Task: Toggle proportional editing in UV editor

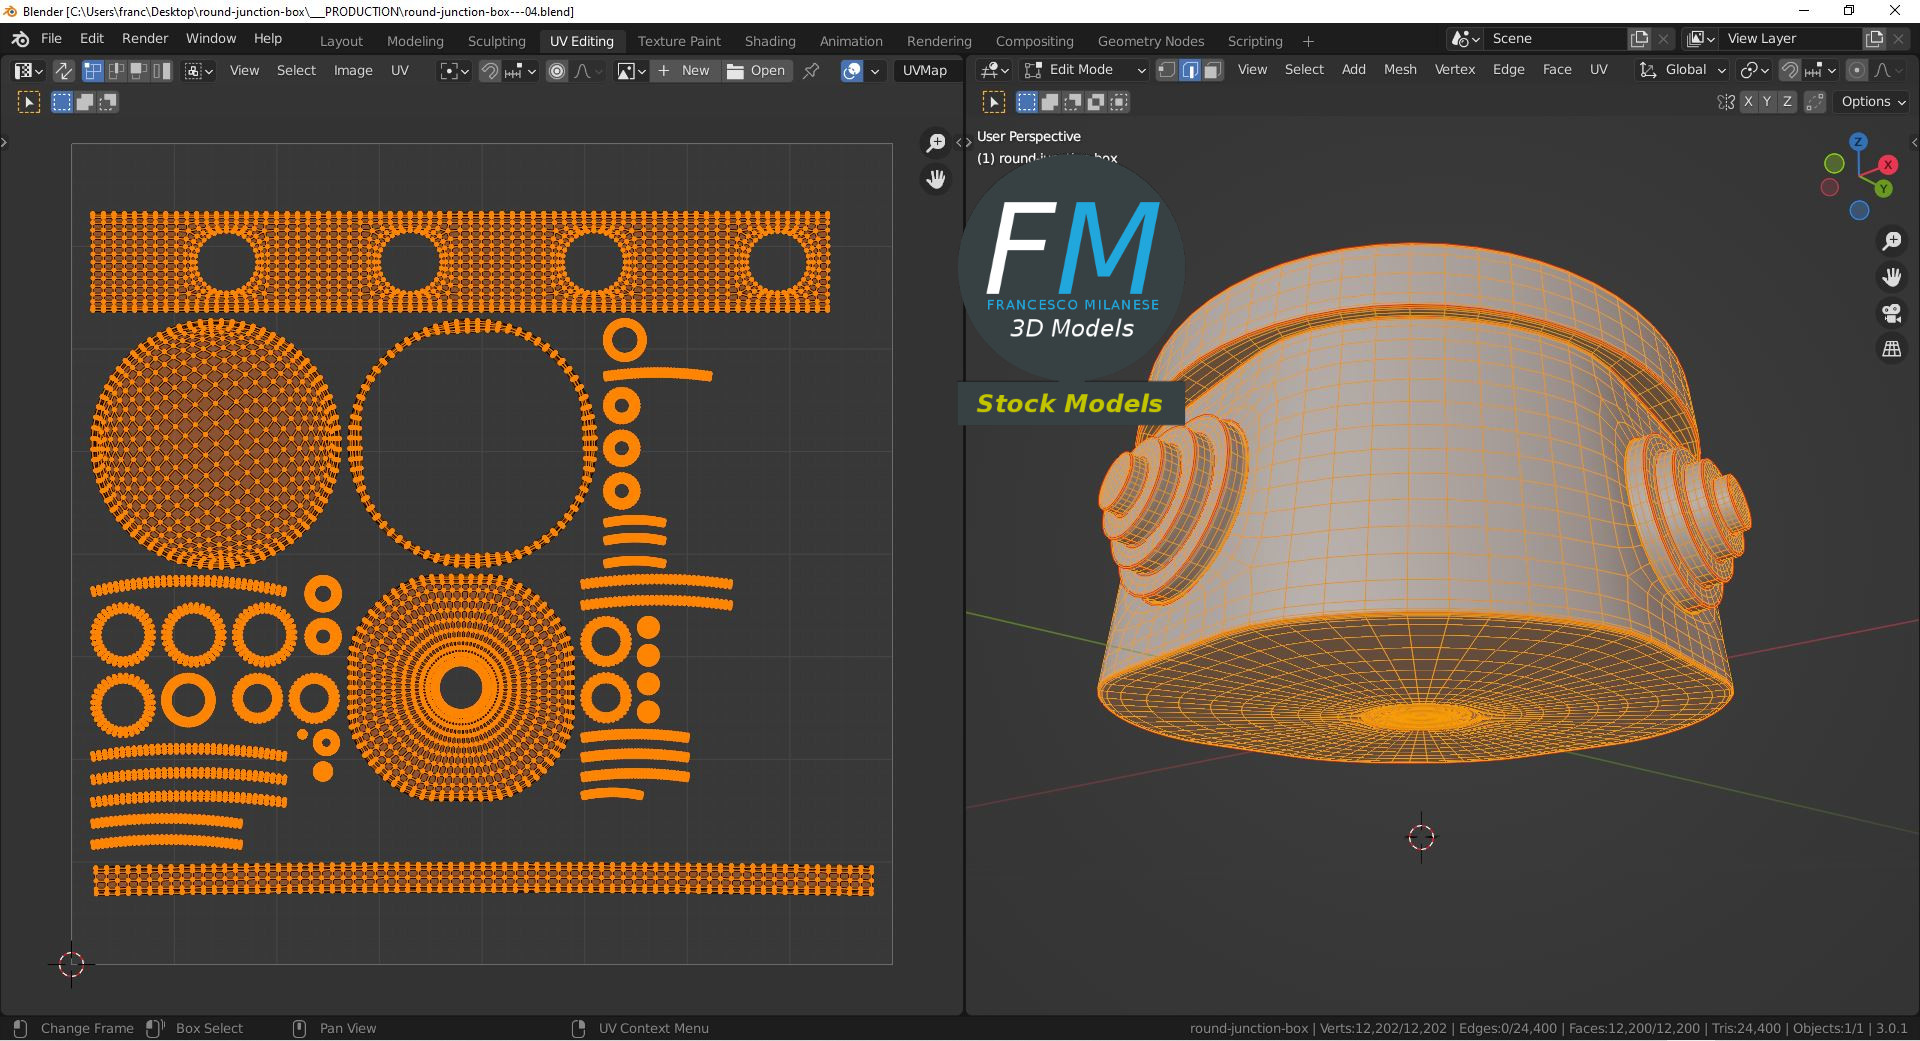Action: [557, 71]
